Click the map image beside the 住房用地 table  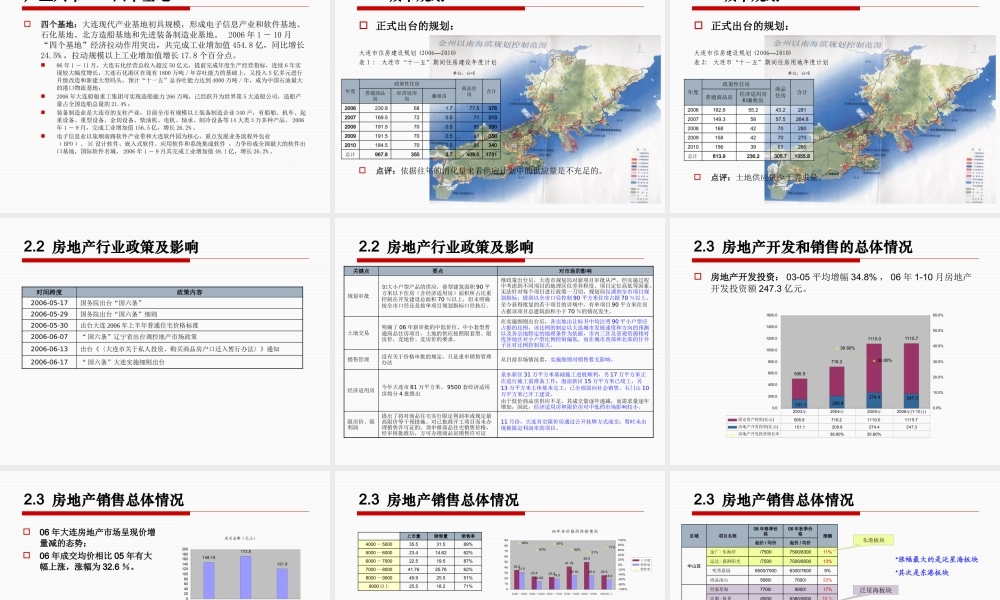click(x=880, y=119)
